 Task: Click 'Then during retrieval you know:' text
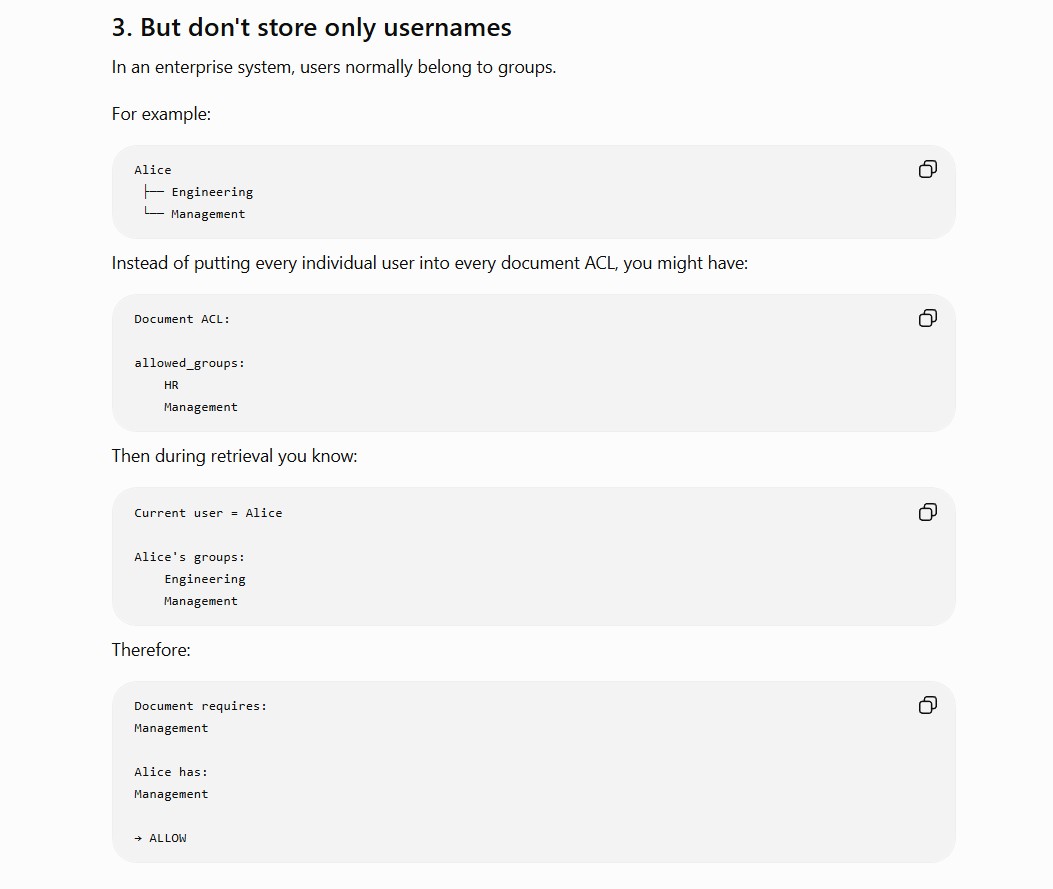[234, 456]
